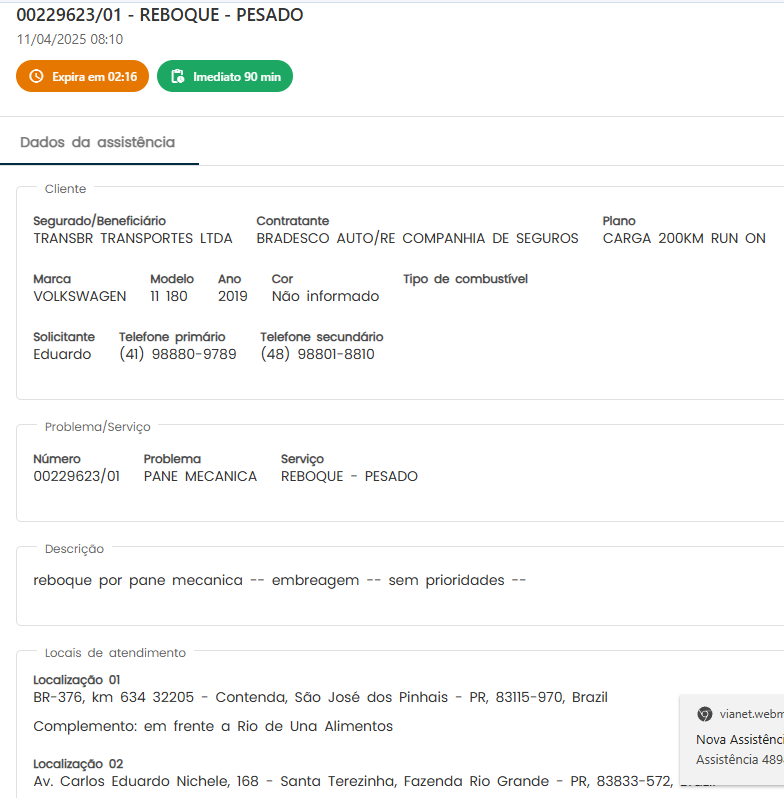Click secondary phone '(48) 98801-8810'
Image resolution: width=784 pixels, height=798 pixels.
pos(318,354)
